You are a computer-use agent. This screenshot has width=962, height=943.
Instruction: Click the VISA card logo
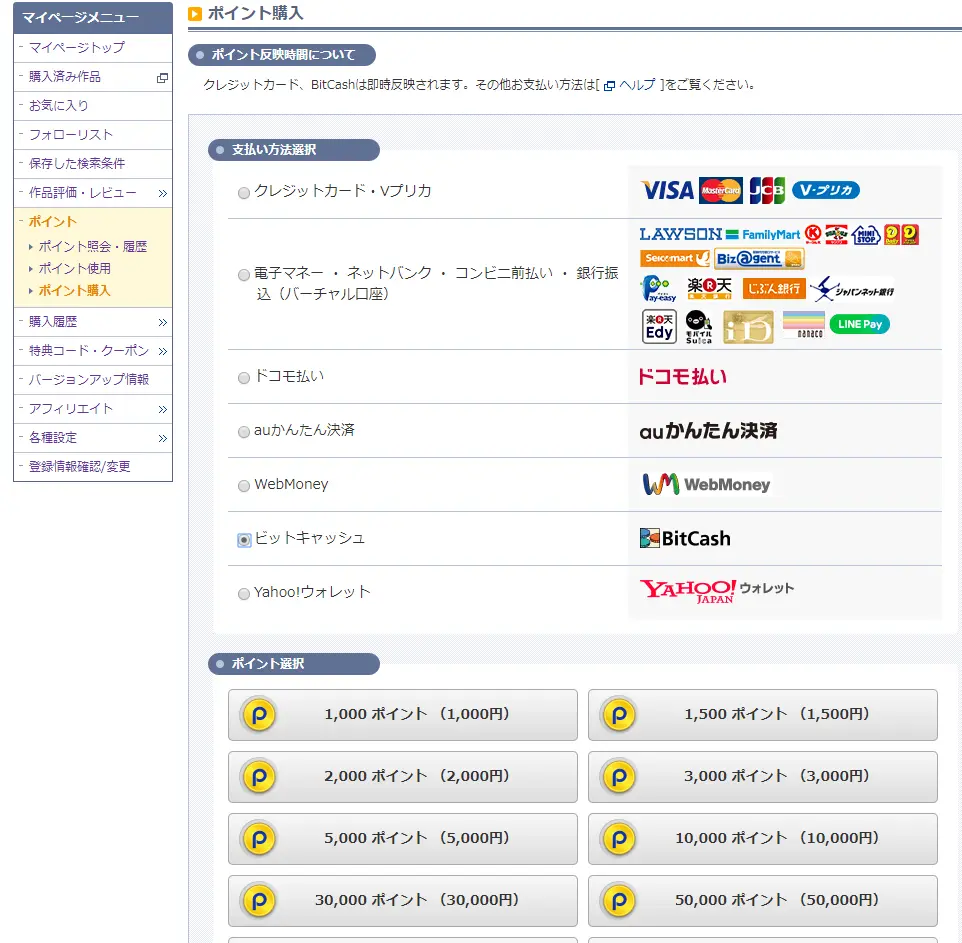[668, 190]
